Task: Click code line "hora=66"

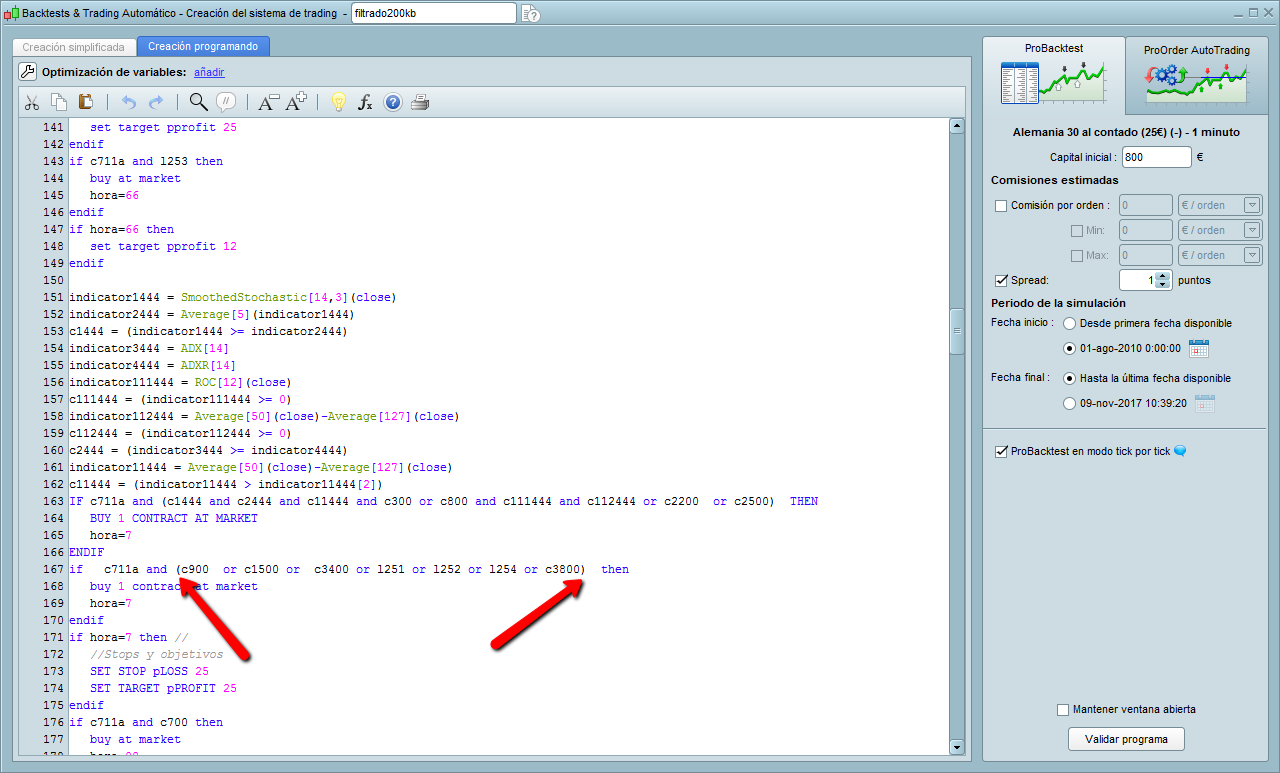Action: pyautogui.click(x=114, y=195)
